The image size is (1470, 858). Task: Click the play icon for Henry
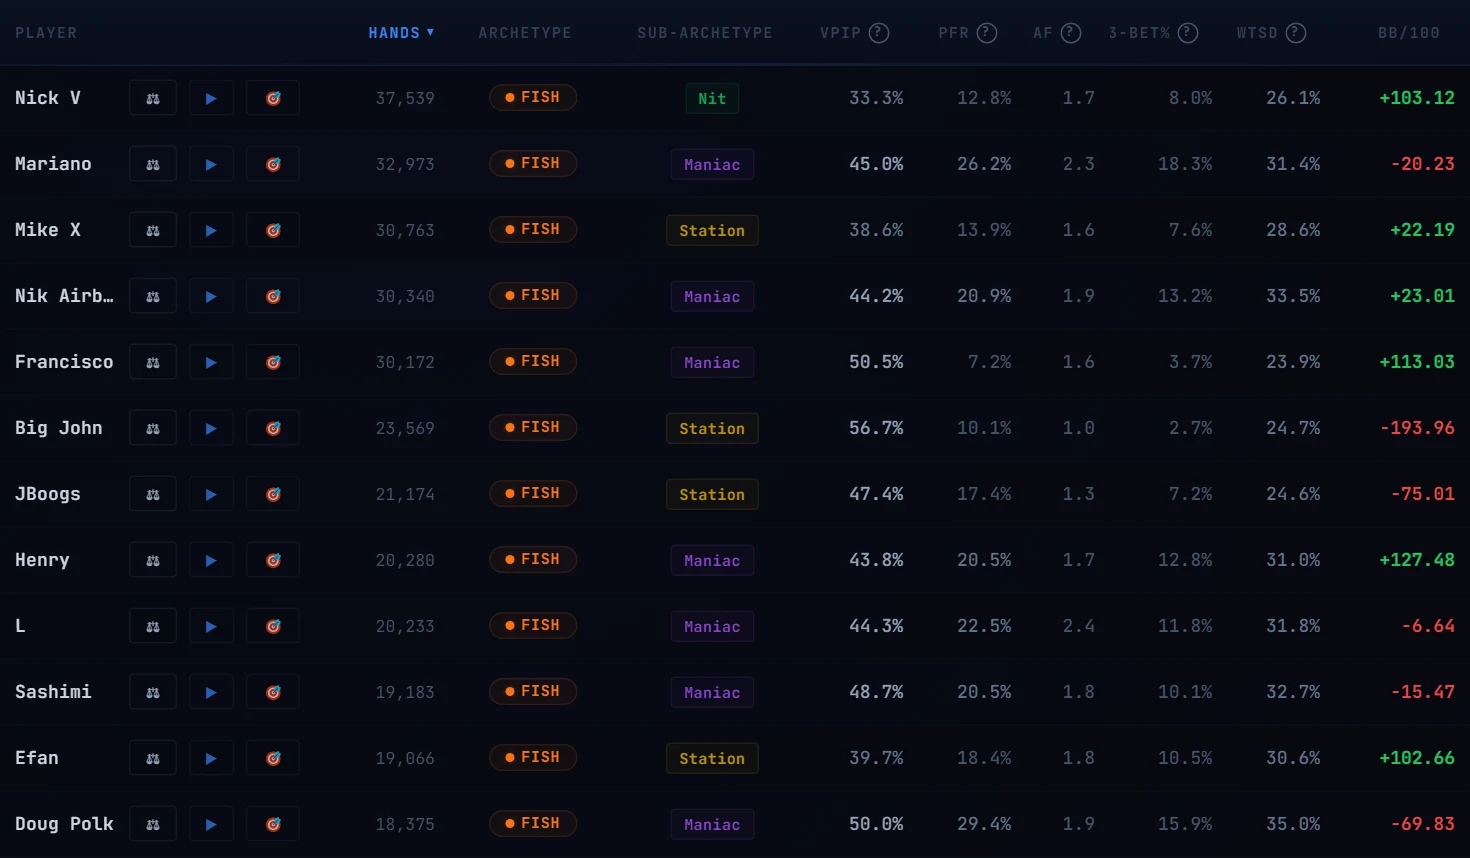point(211,560)
